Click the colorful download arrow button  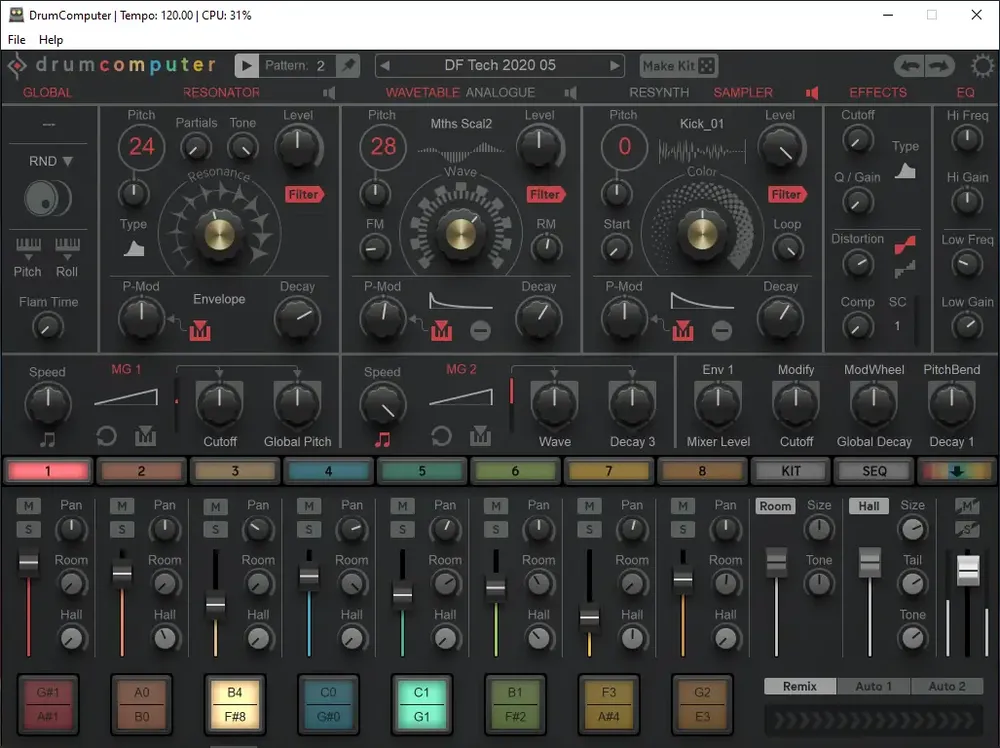pyautogui.click(x=957, y=471)
